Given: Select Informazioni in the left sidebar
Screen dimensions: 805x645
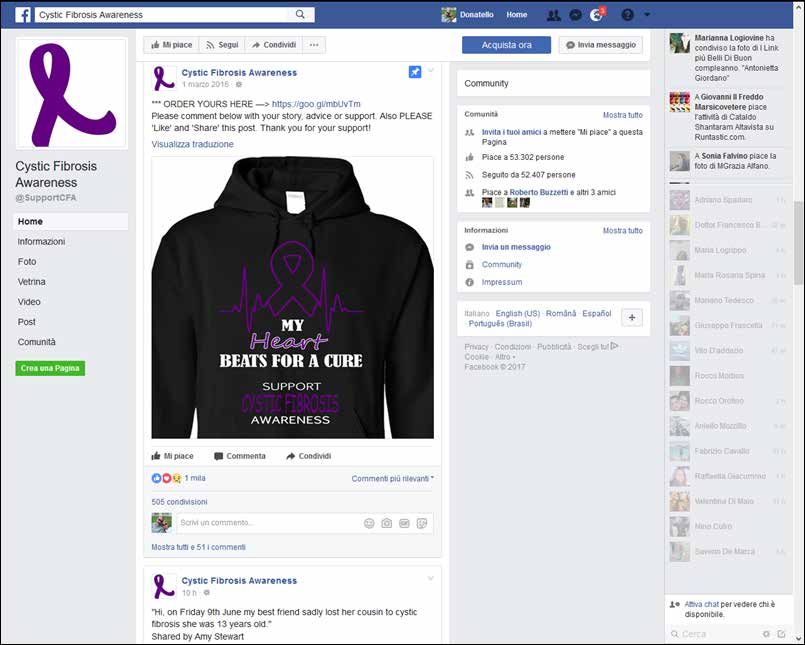Looking at the screenshot, I should (x=41, y=242).
